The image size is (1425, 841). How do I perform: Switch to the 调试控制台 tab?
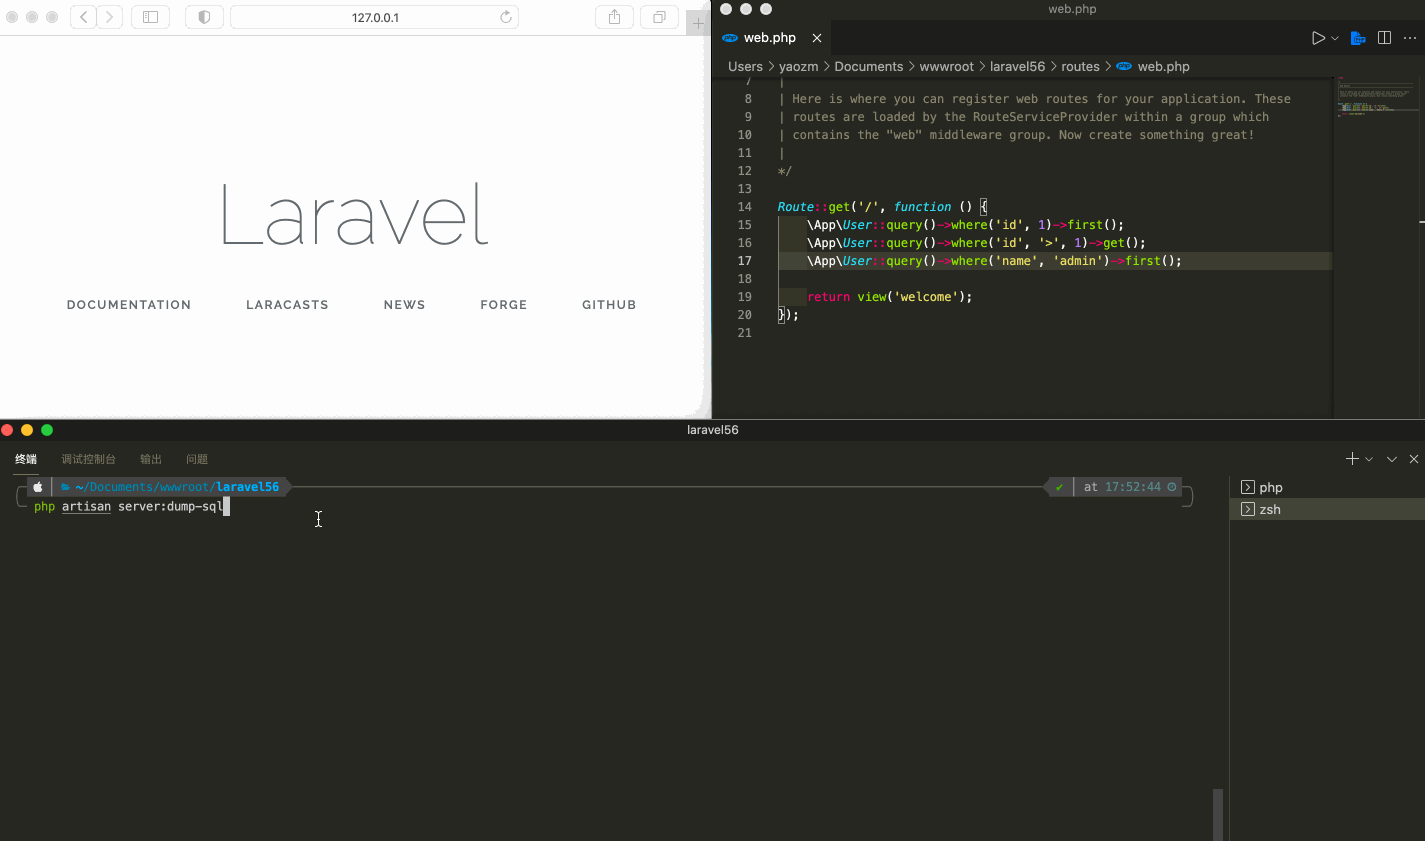(88, 459)
